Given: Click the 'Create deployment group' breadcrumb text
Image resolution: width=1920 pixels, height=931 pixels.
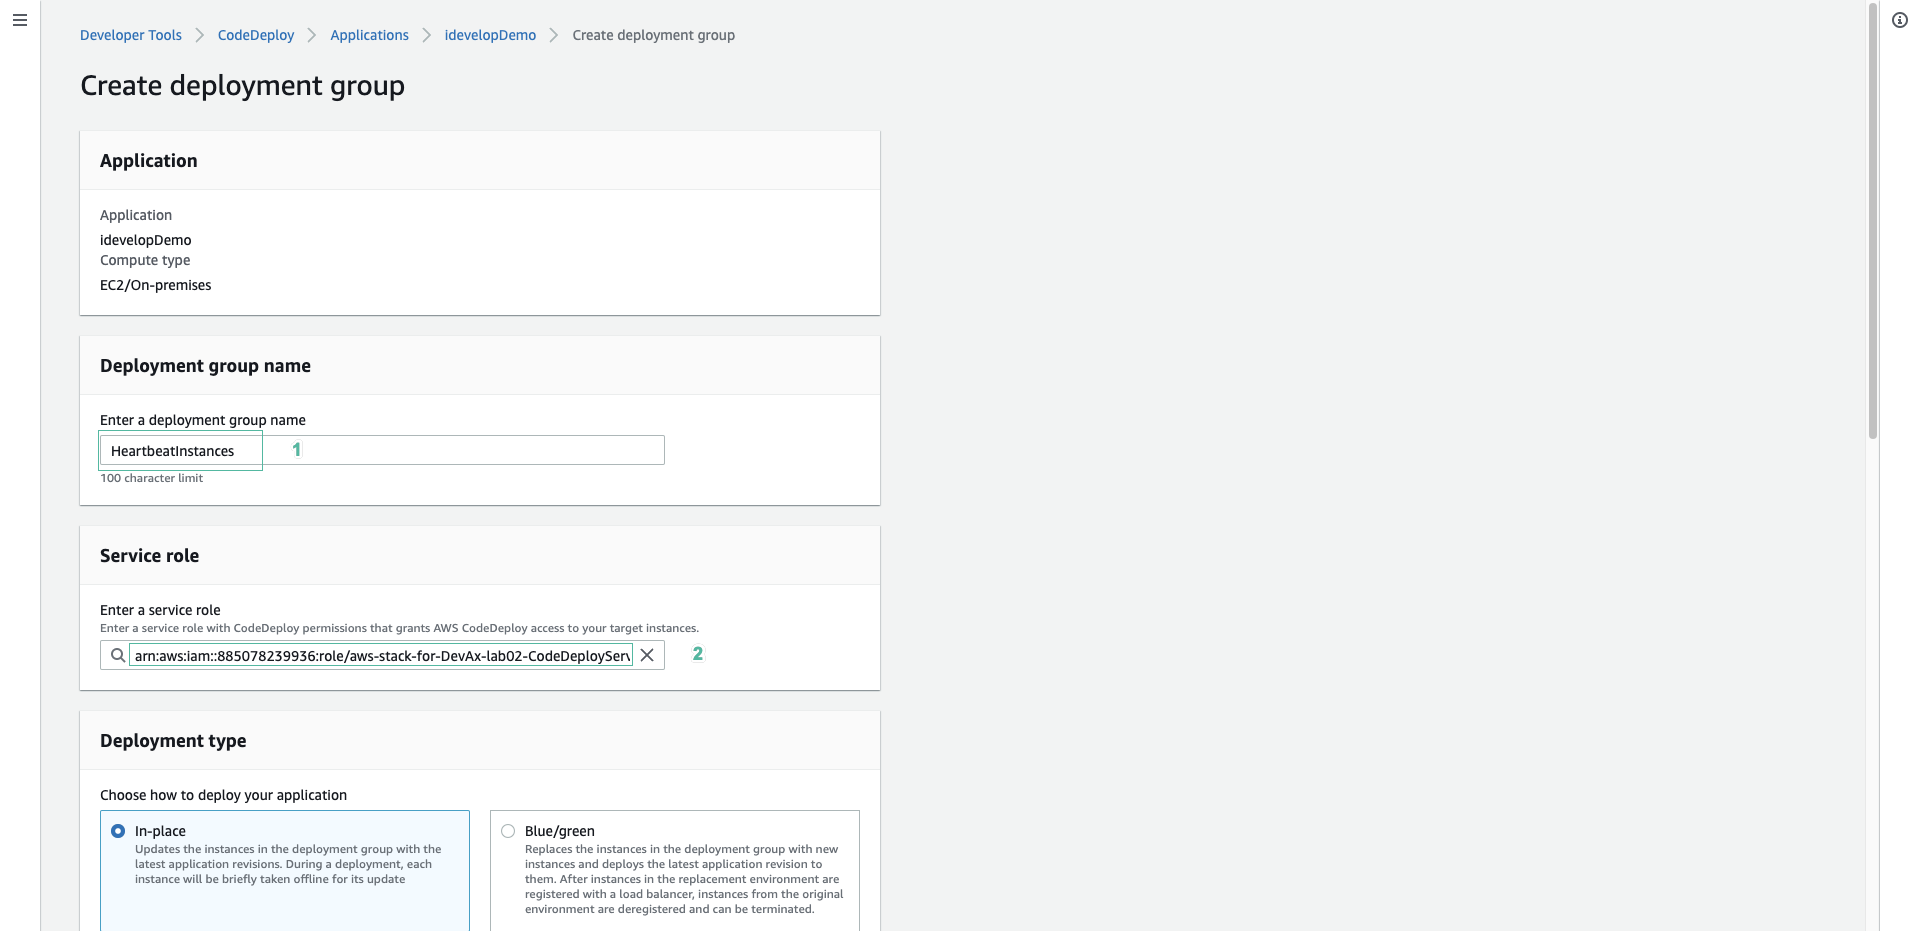Looking at the screenshot, I should click(x=653, y=35).
